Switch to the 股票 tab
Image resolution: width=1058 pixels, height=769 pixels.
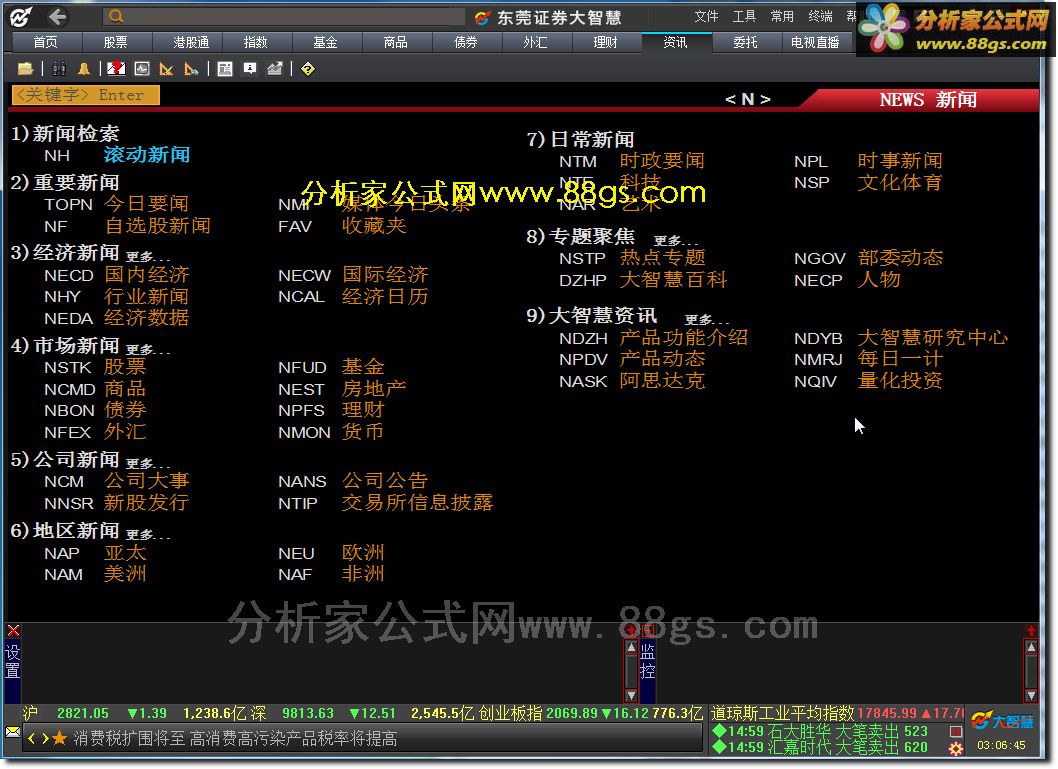click(115, 42)
